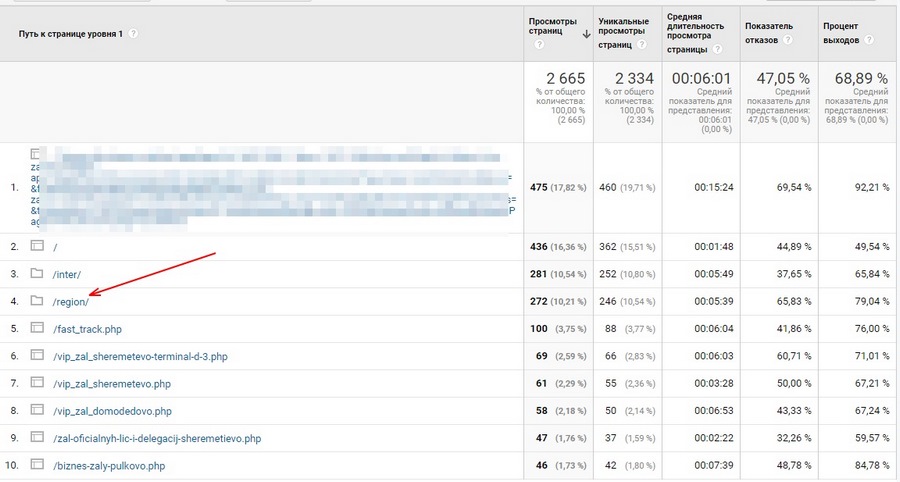
Task: Click total unique views value 2 334
Action: point(634,78)
